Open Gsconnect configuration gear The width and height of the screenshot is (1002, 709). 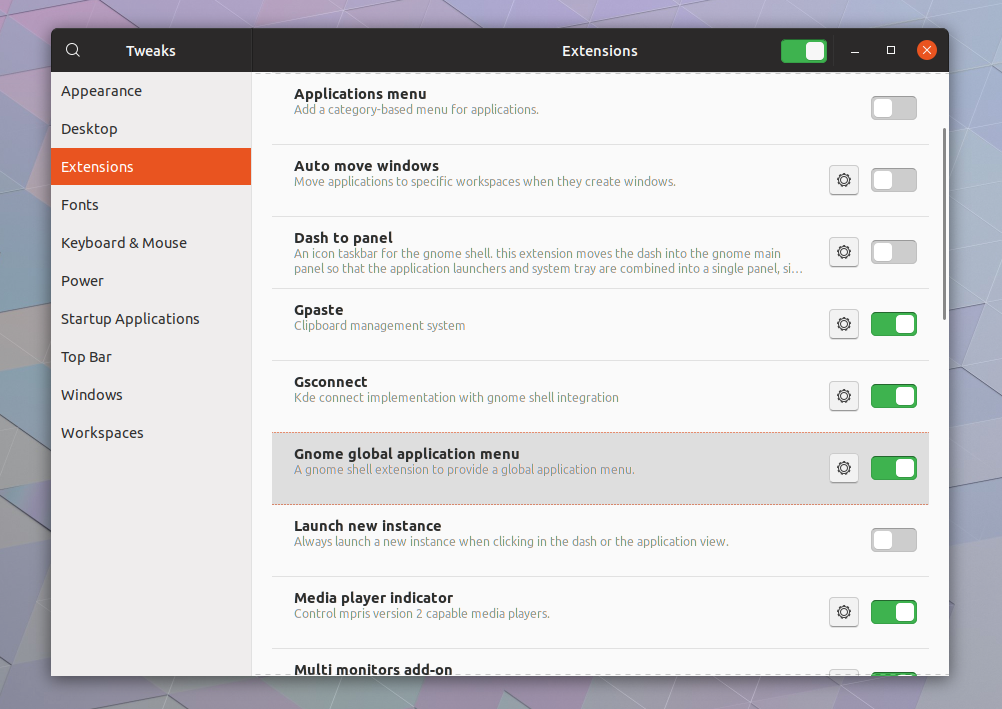(x=843, y=396)
